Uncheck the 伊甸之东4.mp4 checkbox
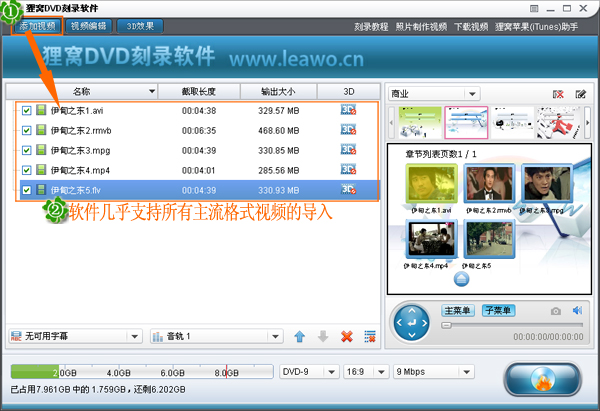Image resolution: width=600 pixels, height=411 pixels. pyautogui.click(x=26, y=170)
